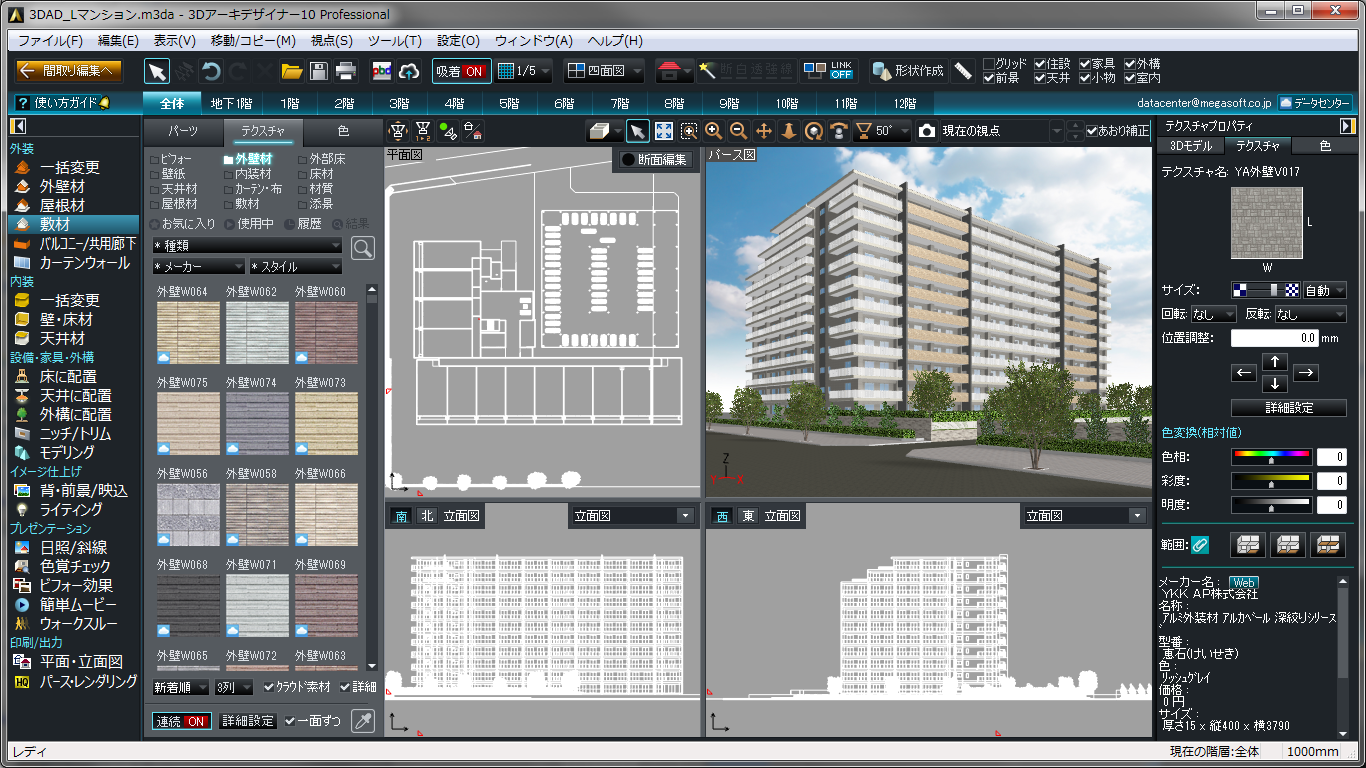The height and width of the screenshot is (768, 1366).
Task: Open the 回転 rotation dropdown
Action: click(x=1214, y=314)
